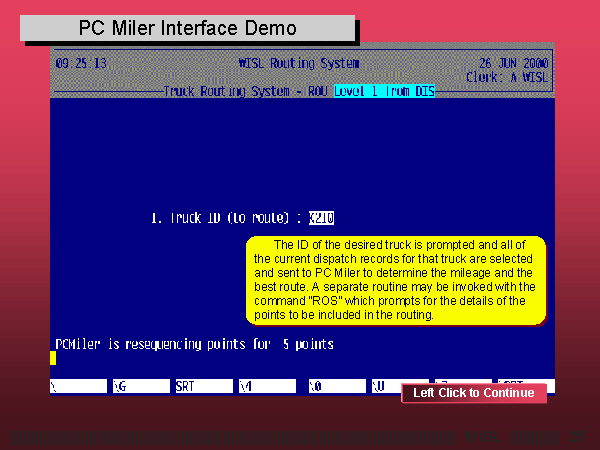Select the Truck ID field showing X210
This screenshot has width=600, height=450.
tap(321, 218)
